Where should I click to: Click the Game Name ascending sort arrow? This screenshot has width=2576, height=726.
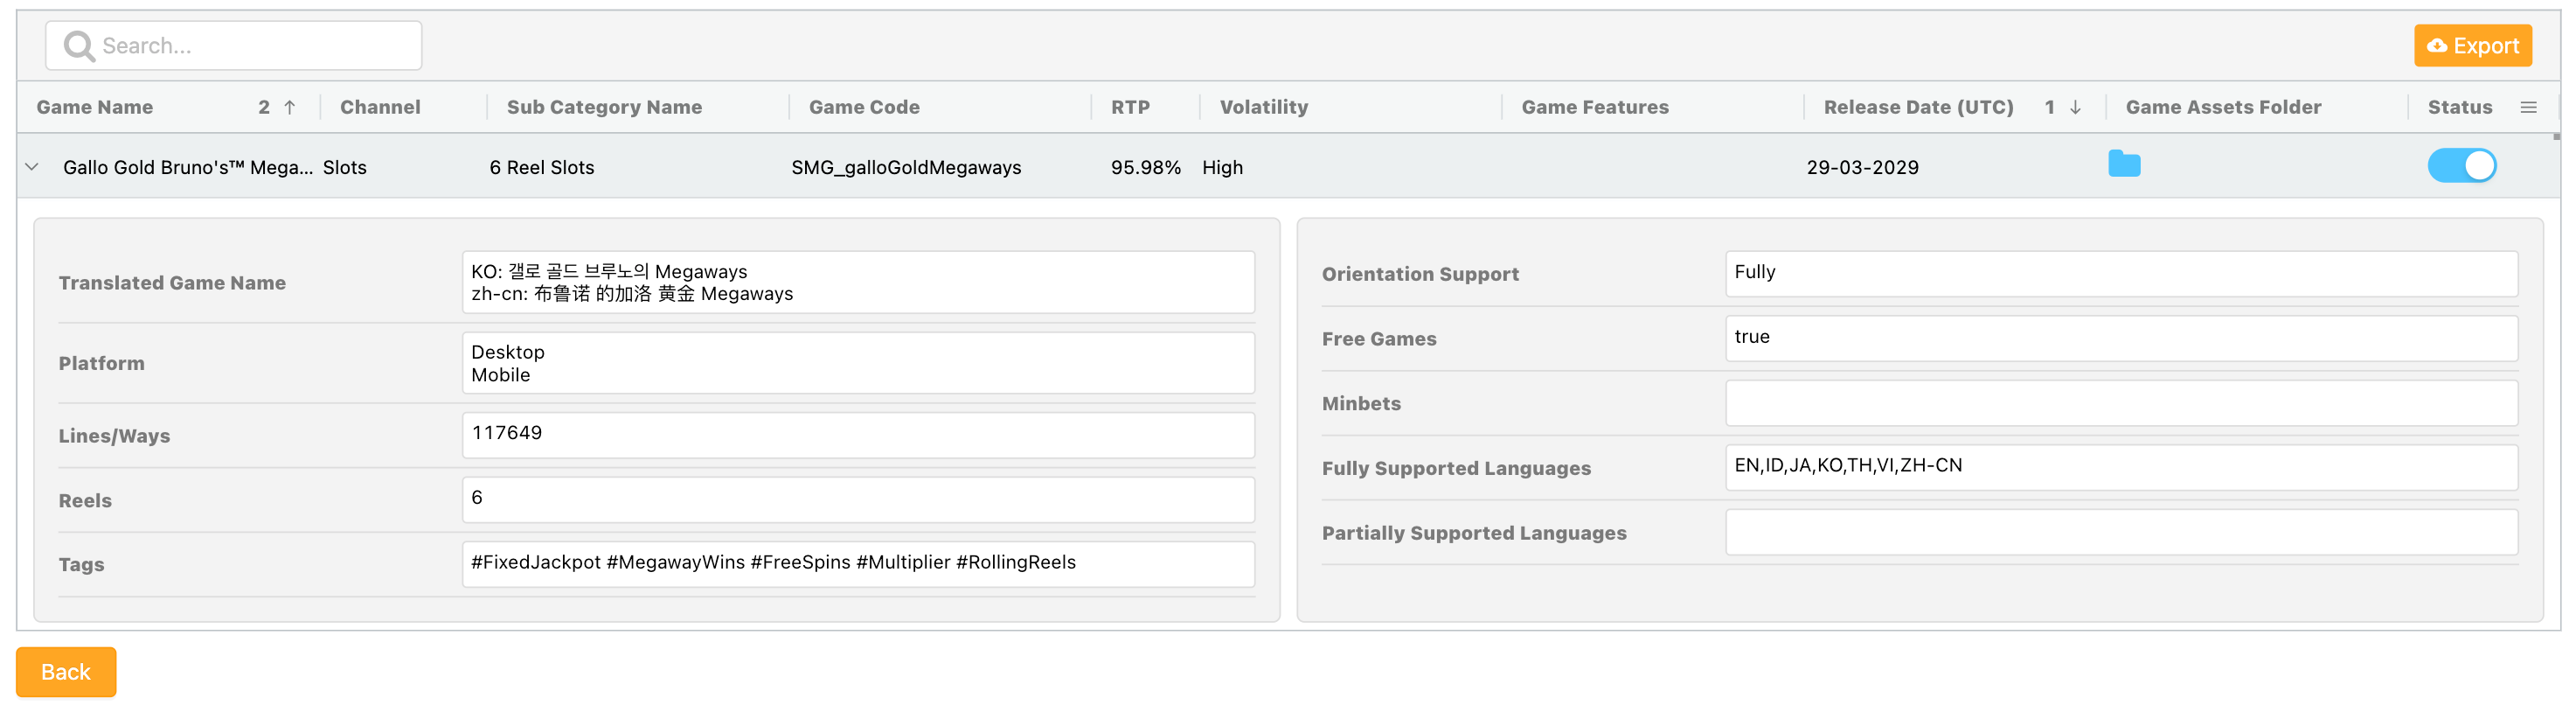point(289,108)
